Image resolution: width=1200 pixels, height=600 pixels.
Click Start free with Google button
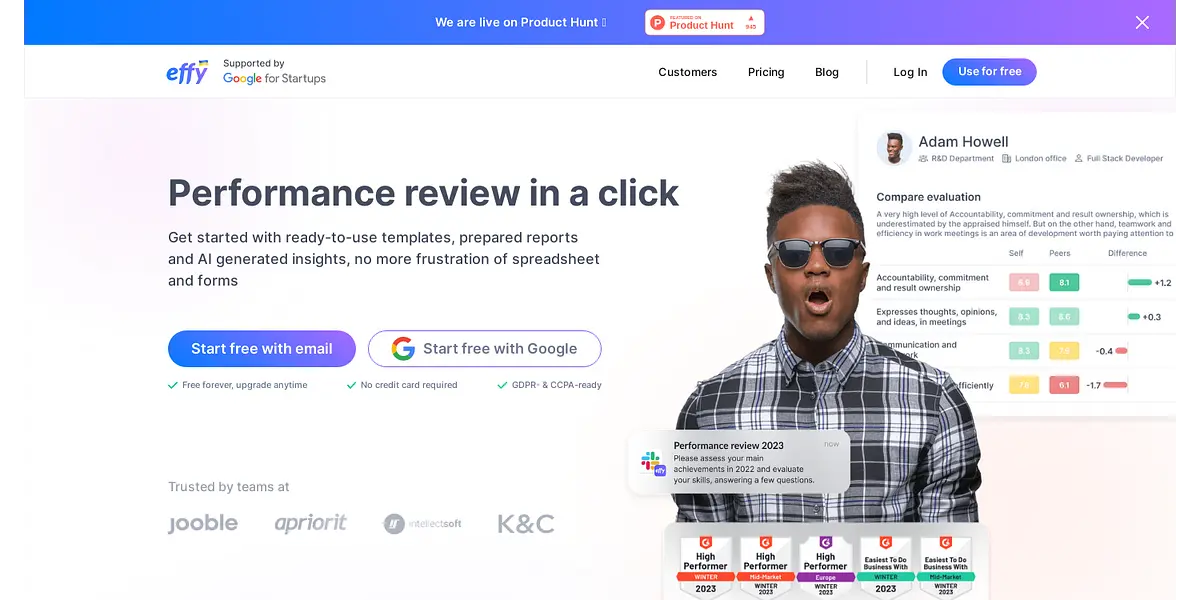pos(484,349)
